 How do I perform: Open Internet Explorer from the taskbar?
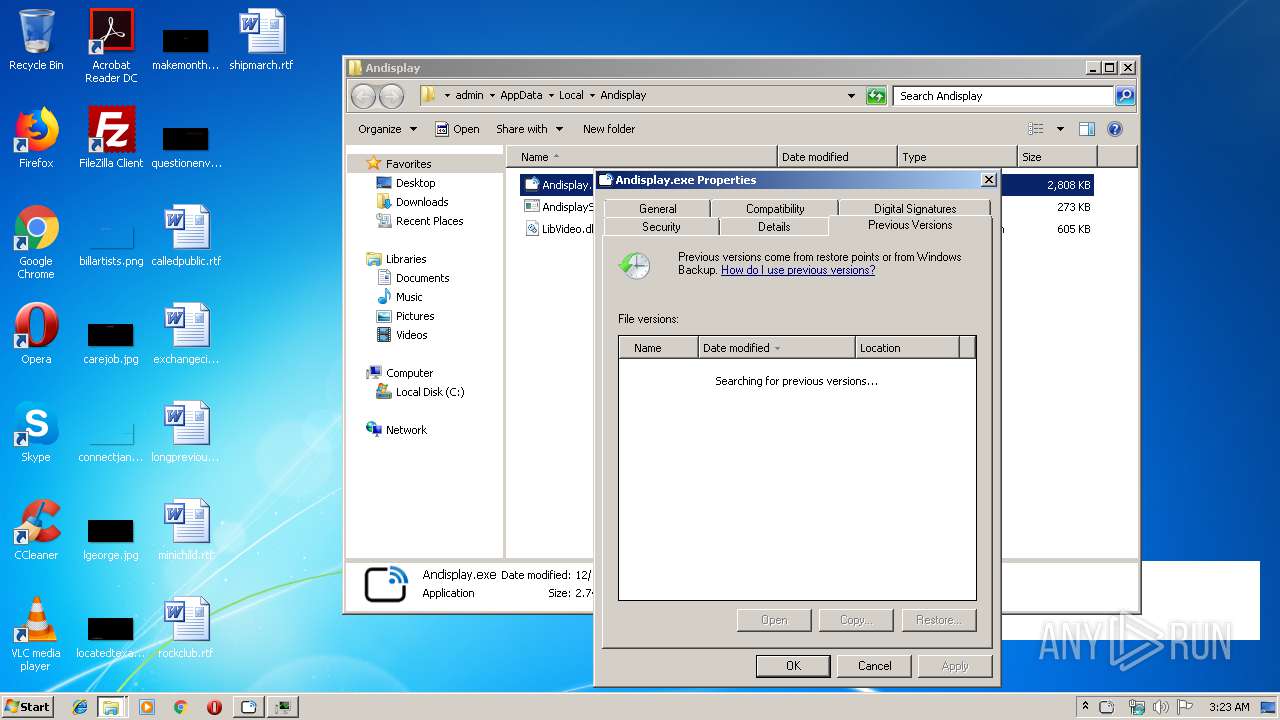[x=80, y=707]
